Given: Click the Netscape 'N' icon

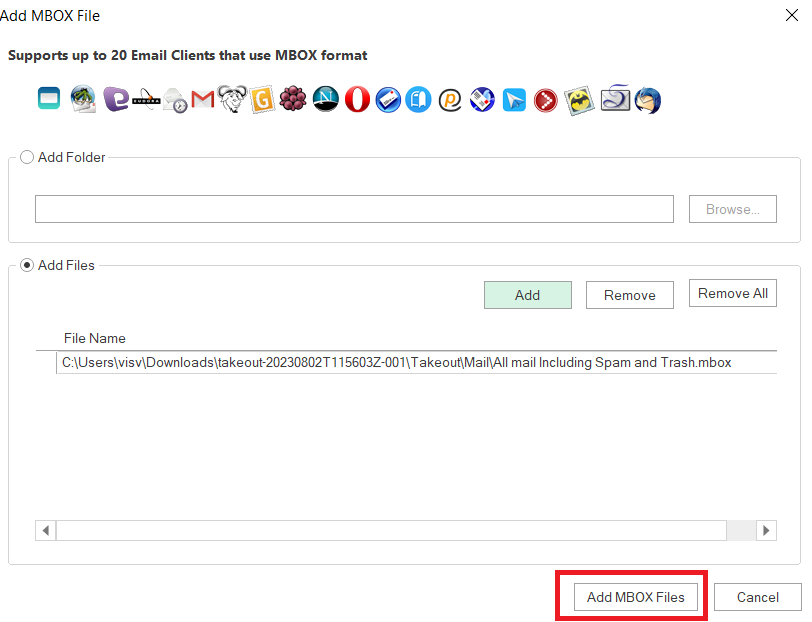Looking at the screenshot, I should pos(326,99).
